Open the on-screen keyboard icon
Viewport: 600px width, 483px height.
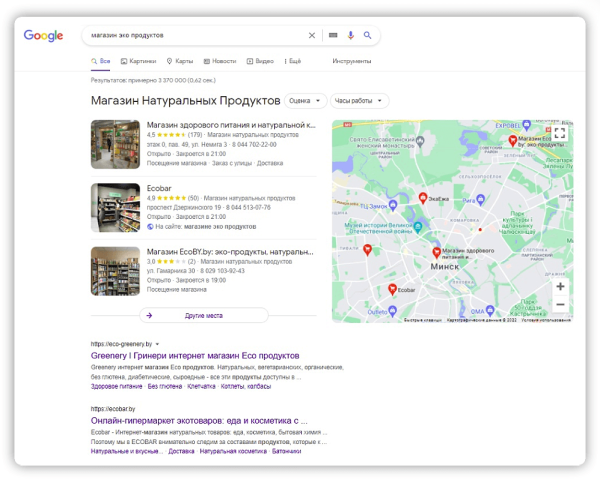[333, 35]
